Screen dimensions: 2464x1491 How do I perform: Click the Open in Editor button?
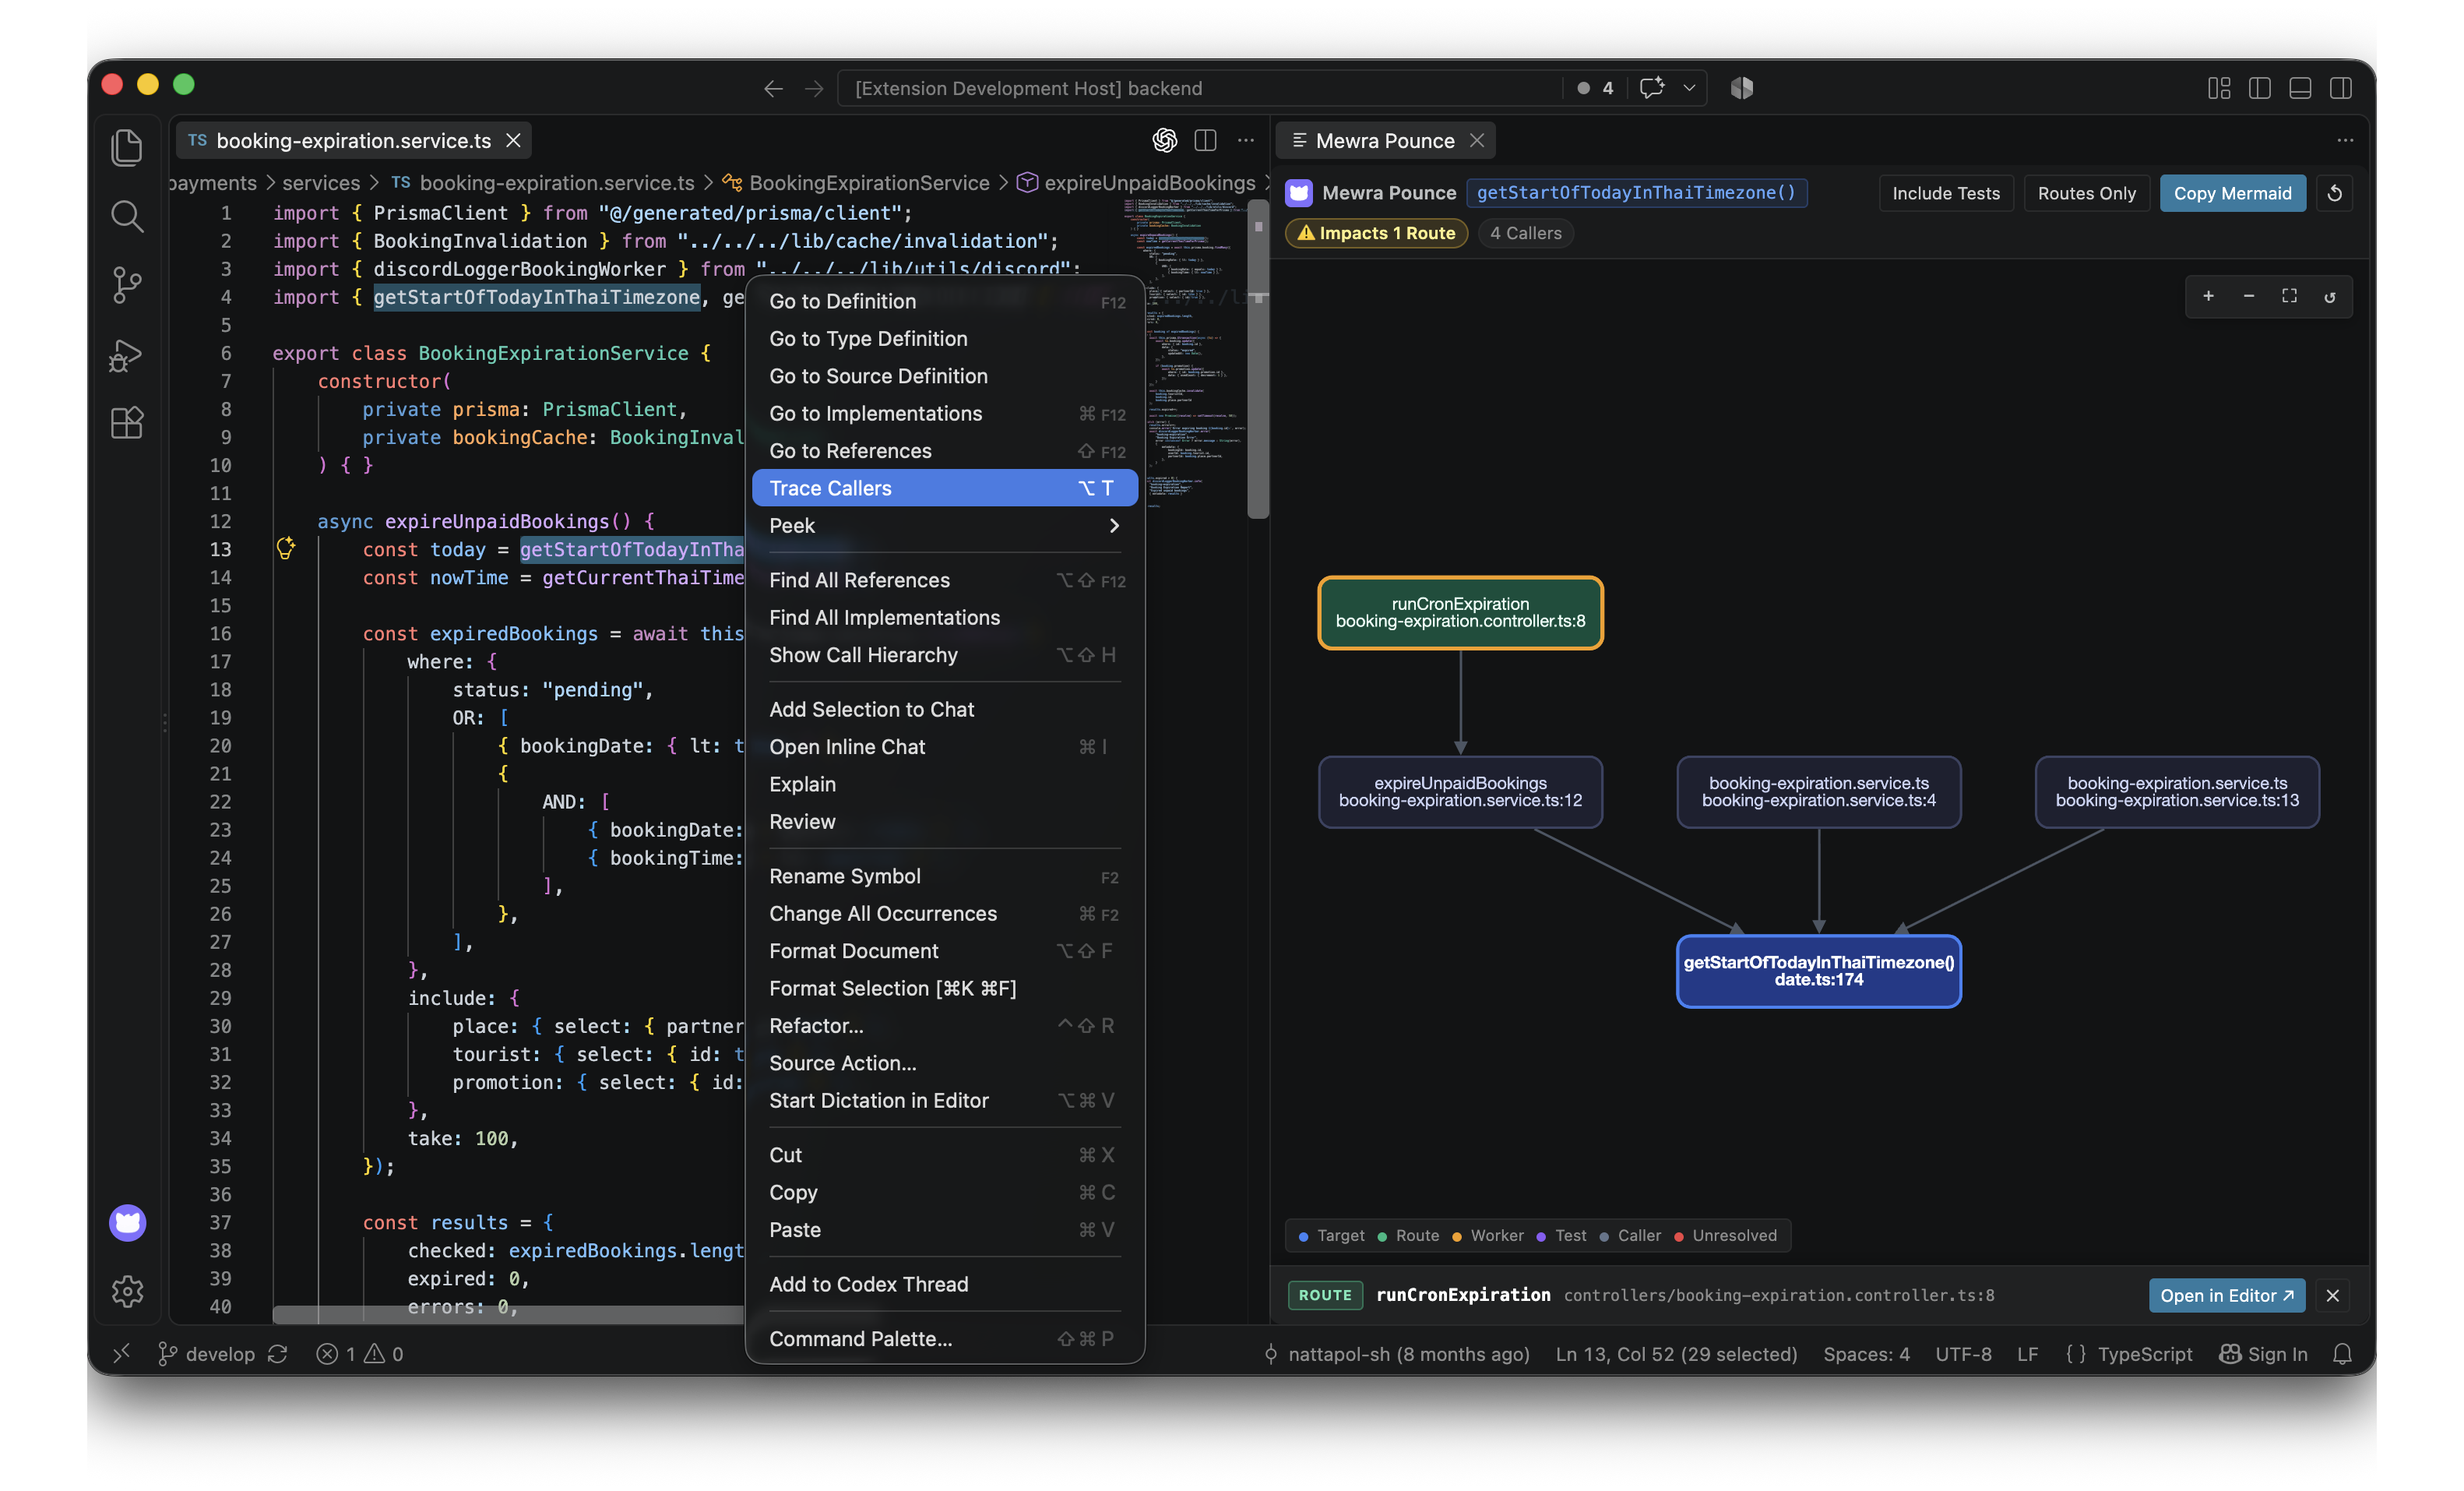[2226, 1295]
